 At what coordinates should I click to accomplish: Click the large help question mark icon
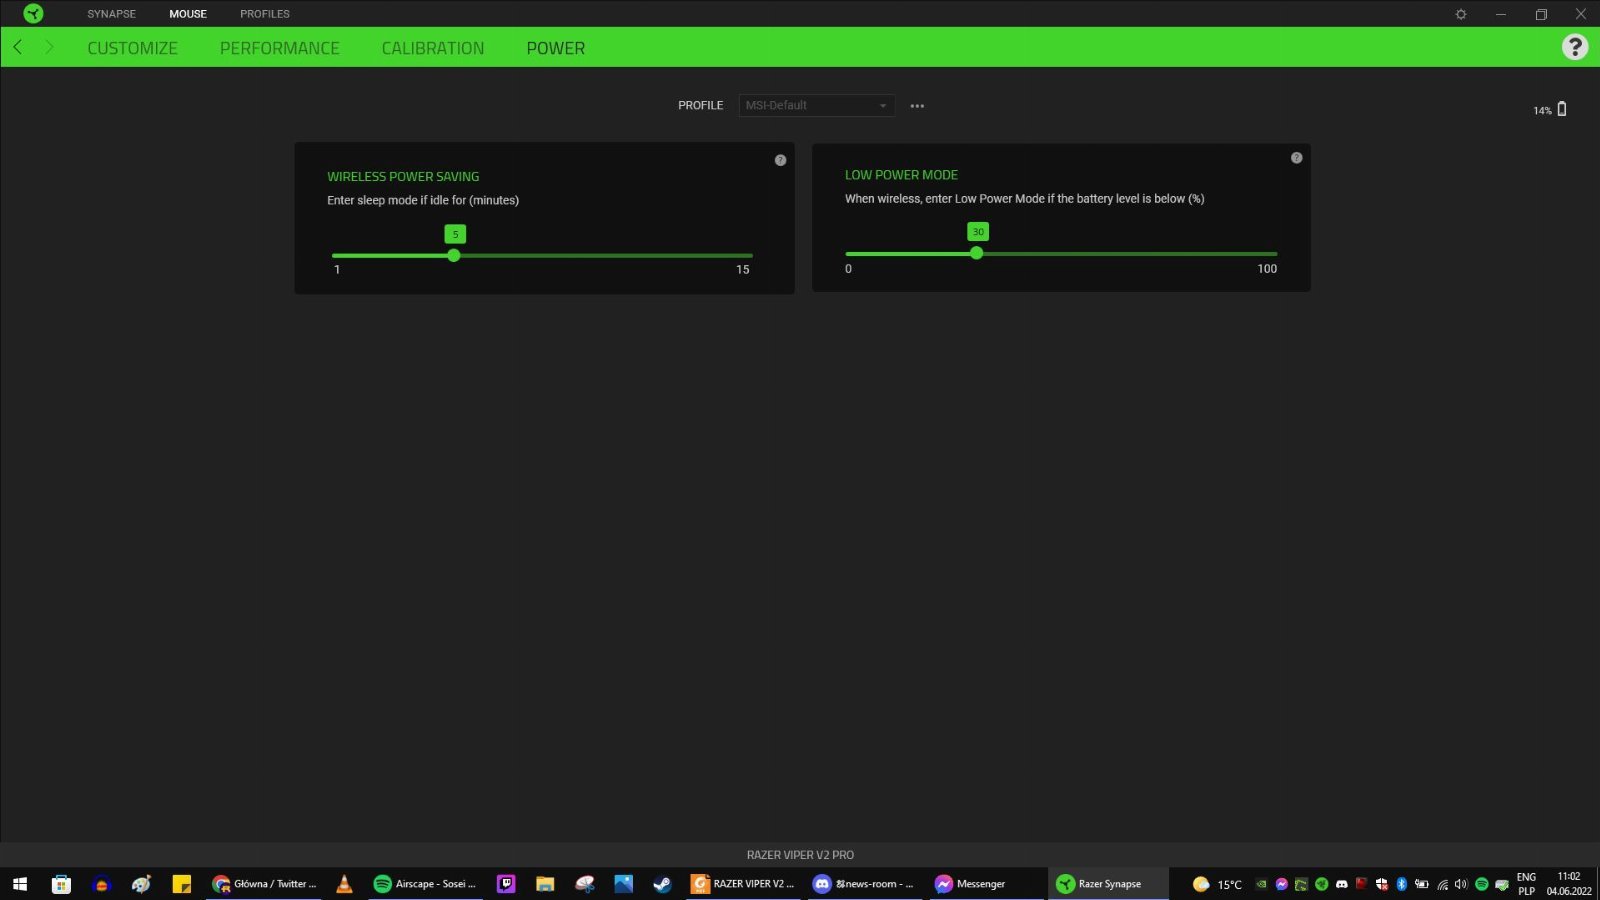click(x=1574, y=47)
